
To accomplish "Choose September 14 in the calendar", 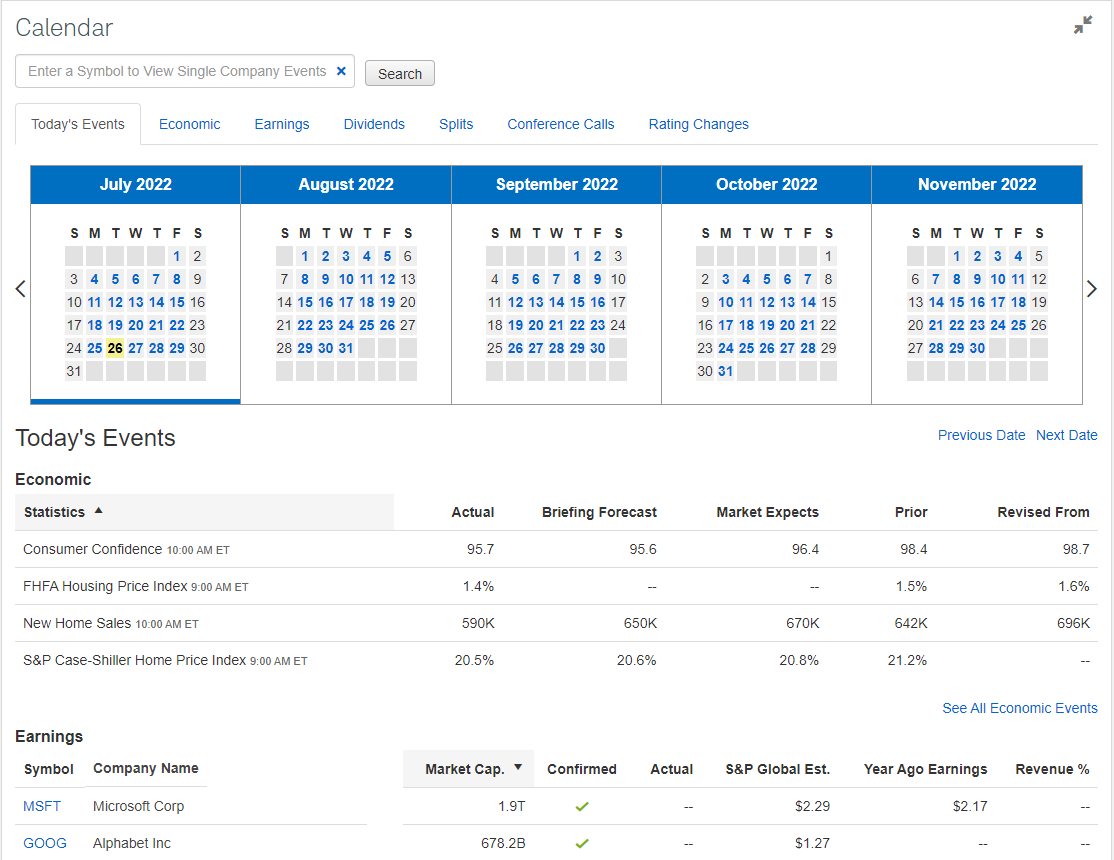I will 556,302.
